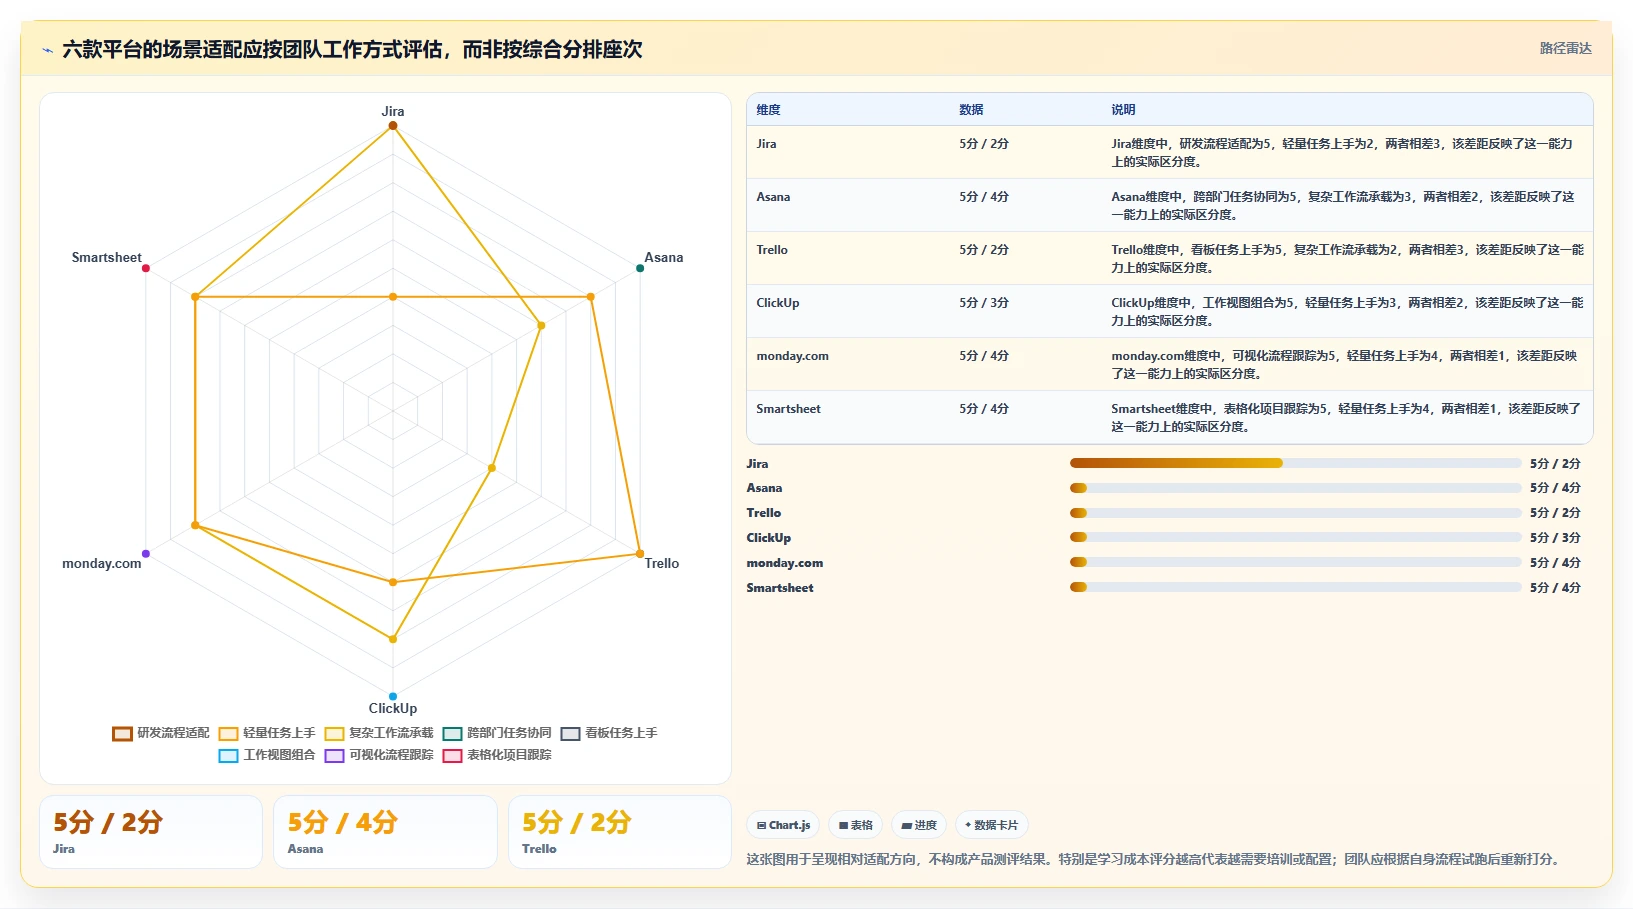The width and height of the screenshot is (1633, 909).
Task: Click the Smartsheet description about 表格化项目跟踪
Action: [x=1346, y=418]
